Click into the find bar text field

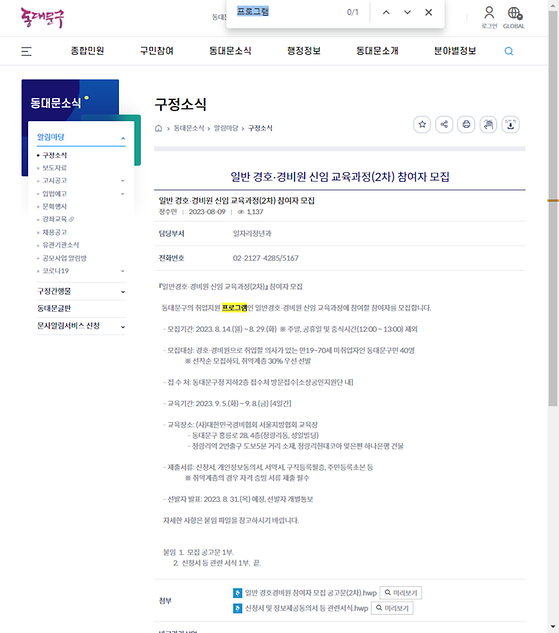coord(289,12)
